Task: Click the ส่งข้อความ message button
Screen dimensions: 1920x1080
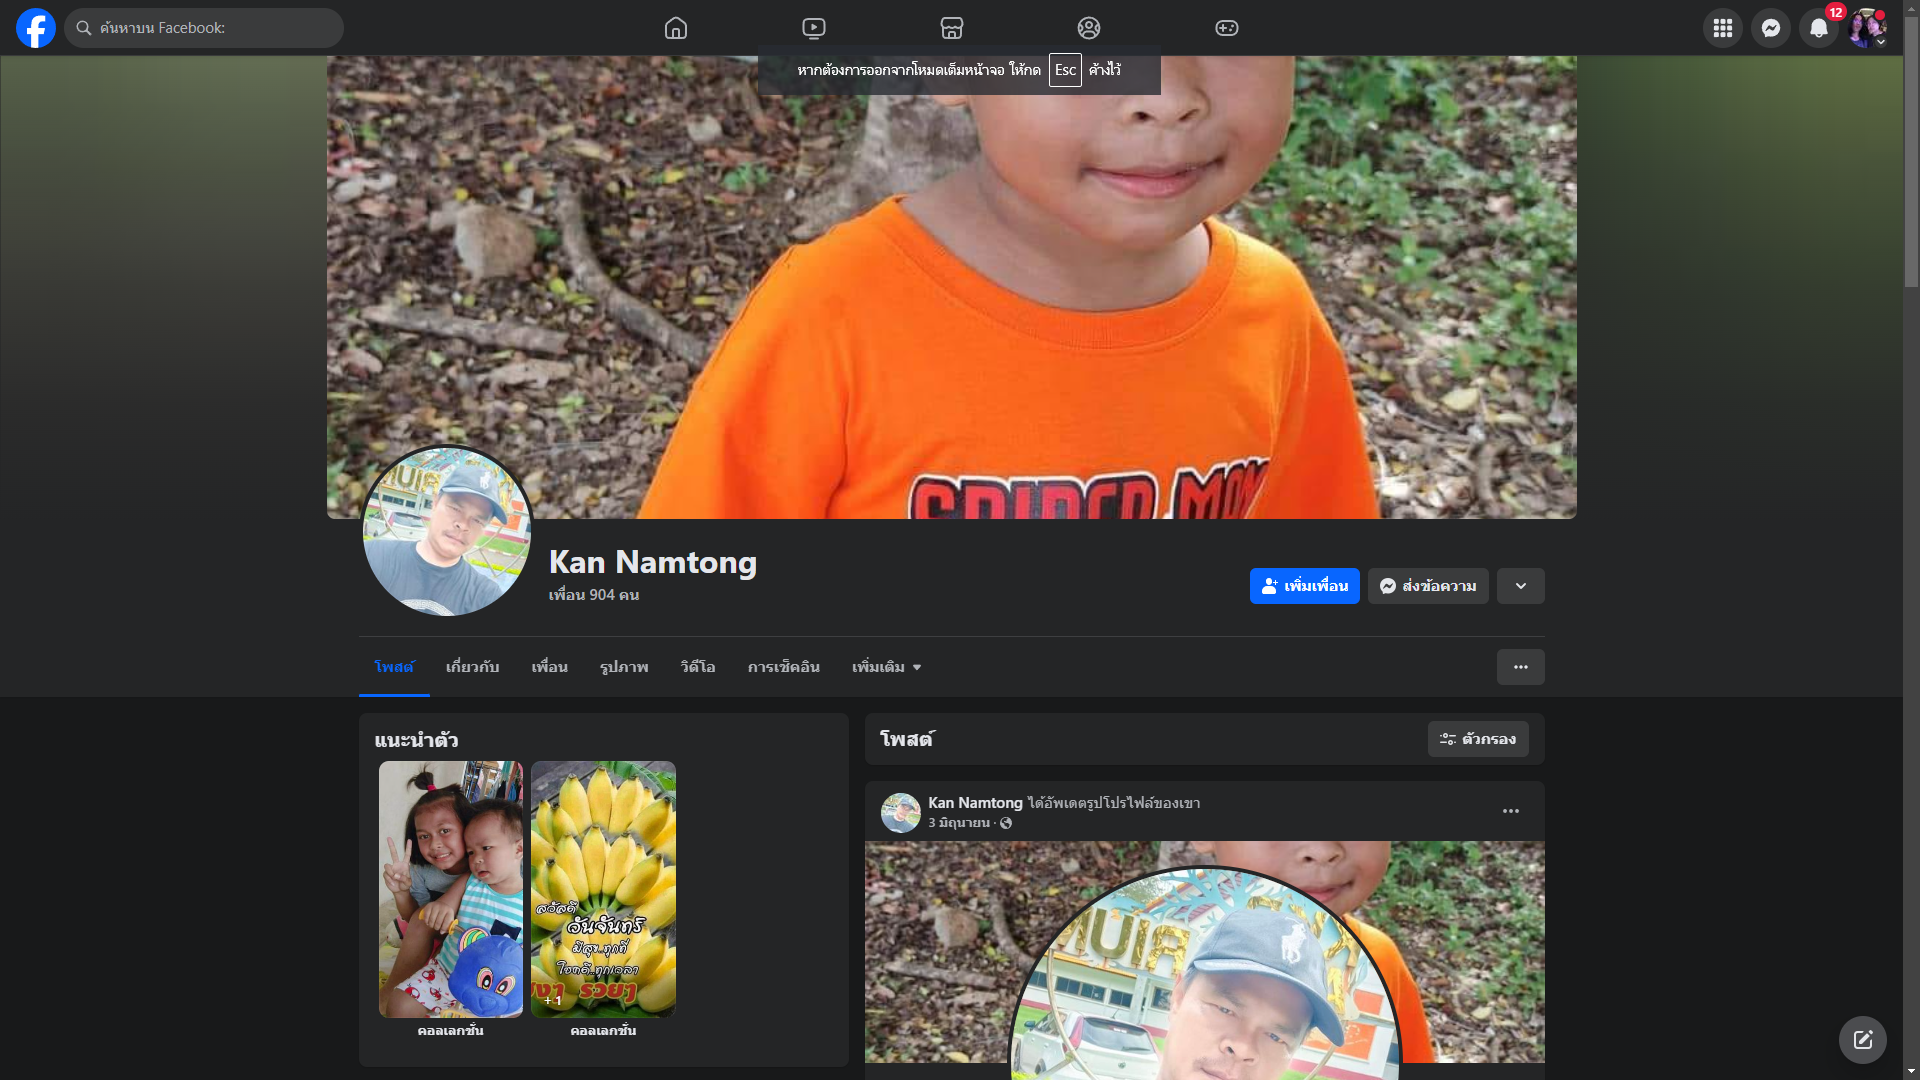Action: (x=1428, y=586)
